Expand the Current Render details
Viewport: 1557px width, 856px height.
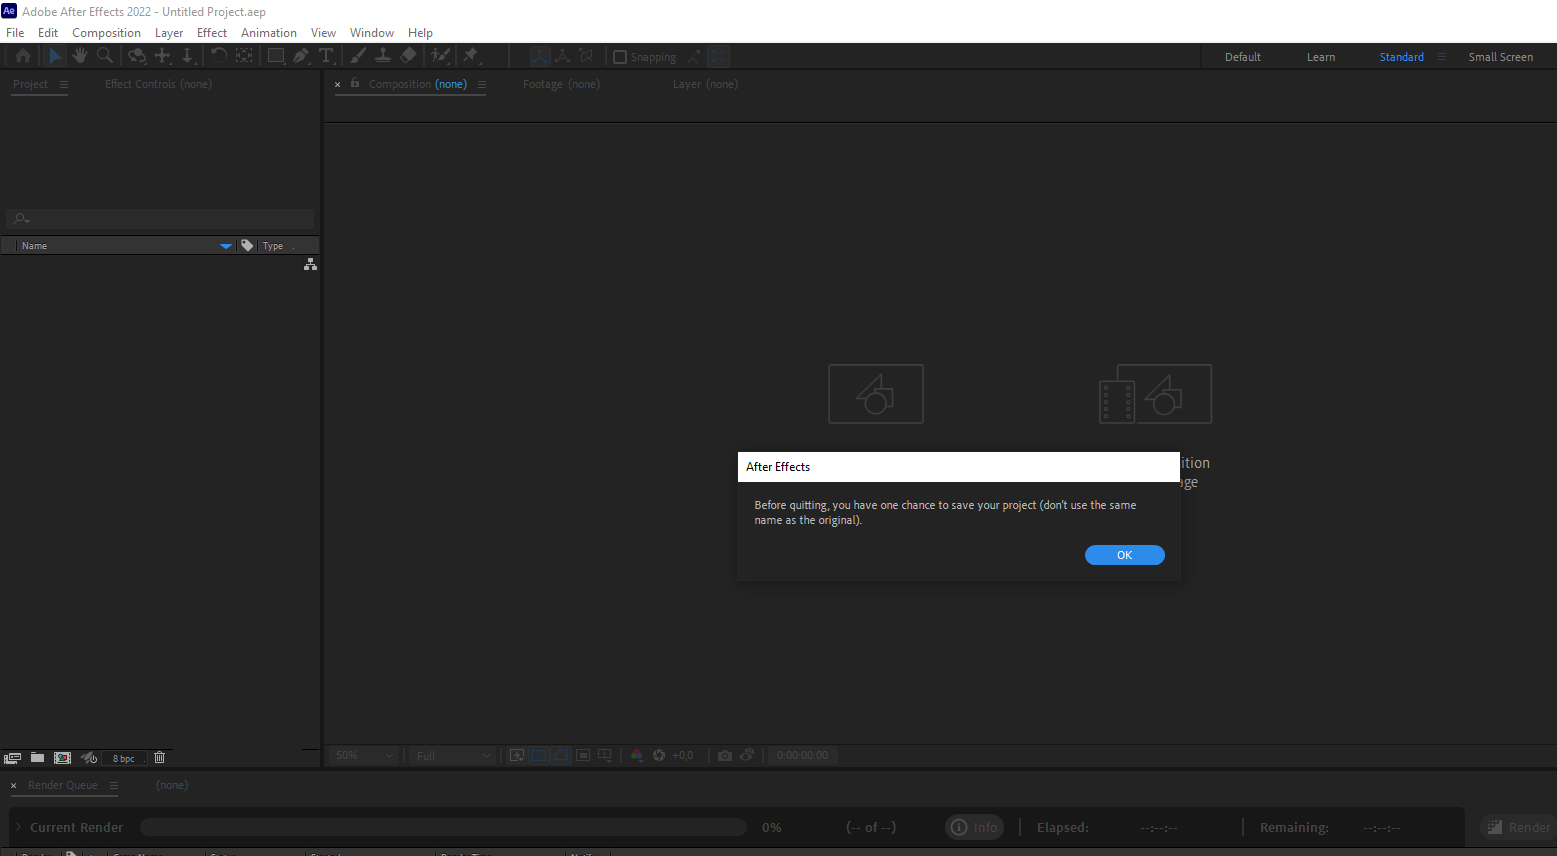pyautogui.click(x=17, y=827)
